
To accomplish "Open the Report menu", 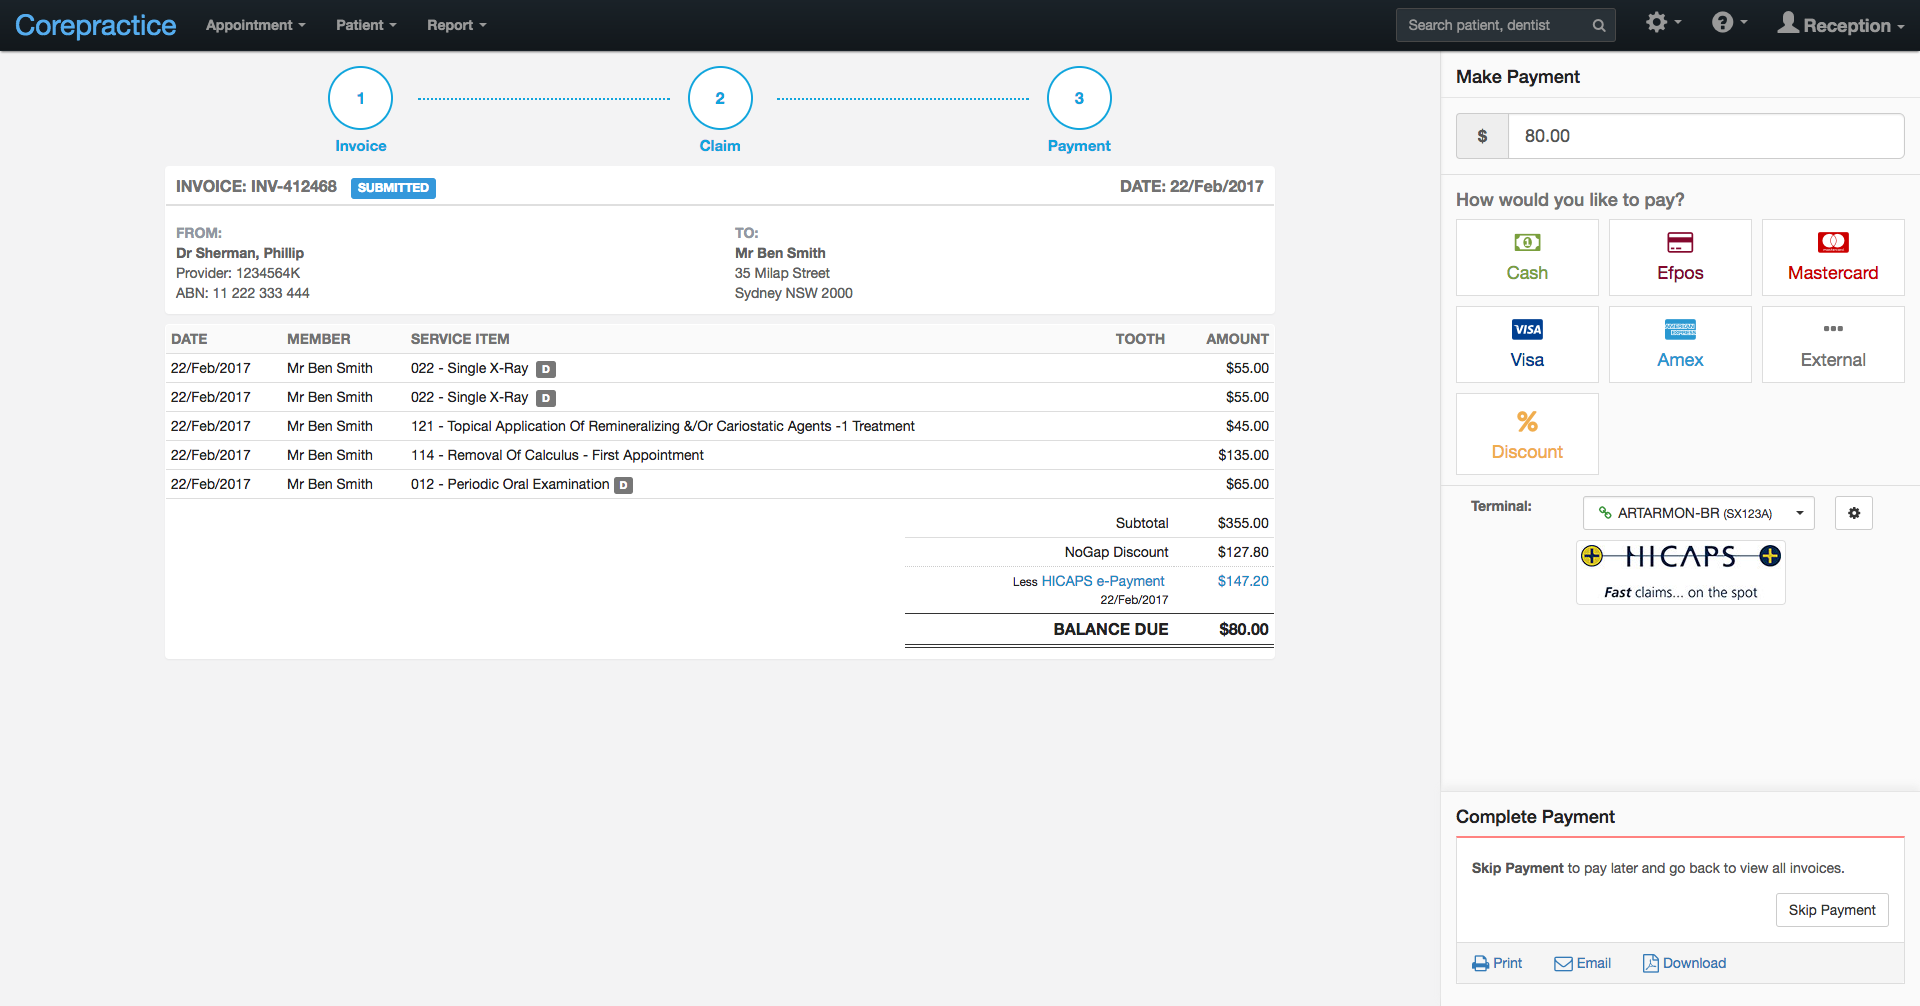I will [x=456, y=25].
